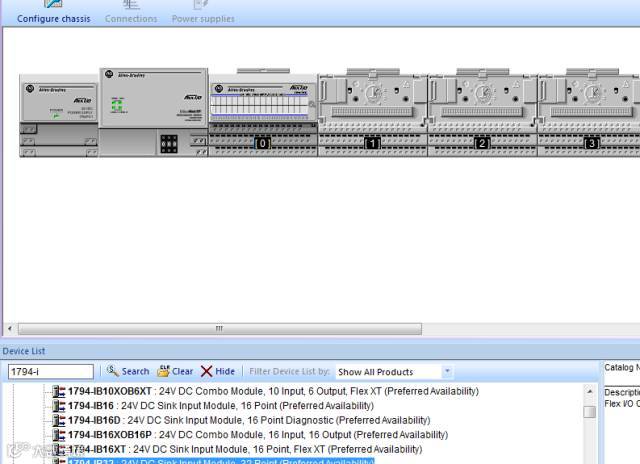Image resolution: width=640 pixels, height=464 pixels.
Task: Open the Show All Products filter dropdown
Action: click(448, 371)
